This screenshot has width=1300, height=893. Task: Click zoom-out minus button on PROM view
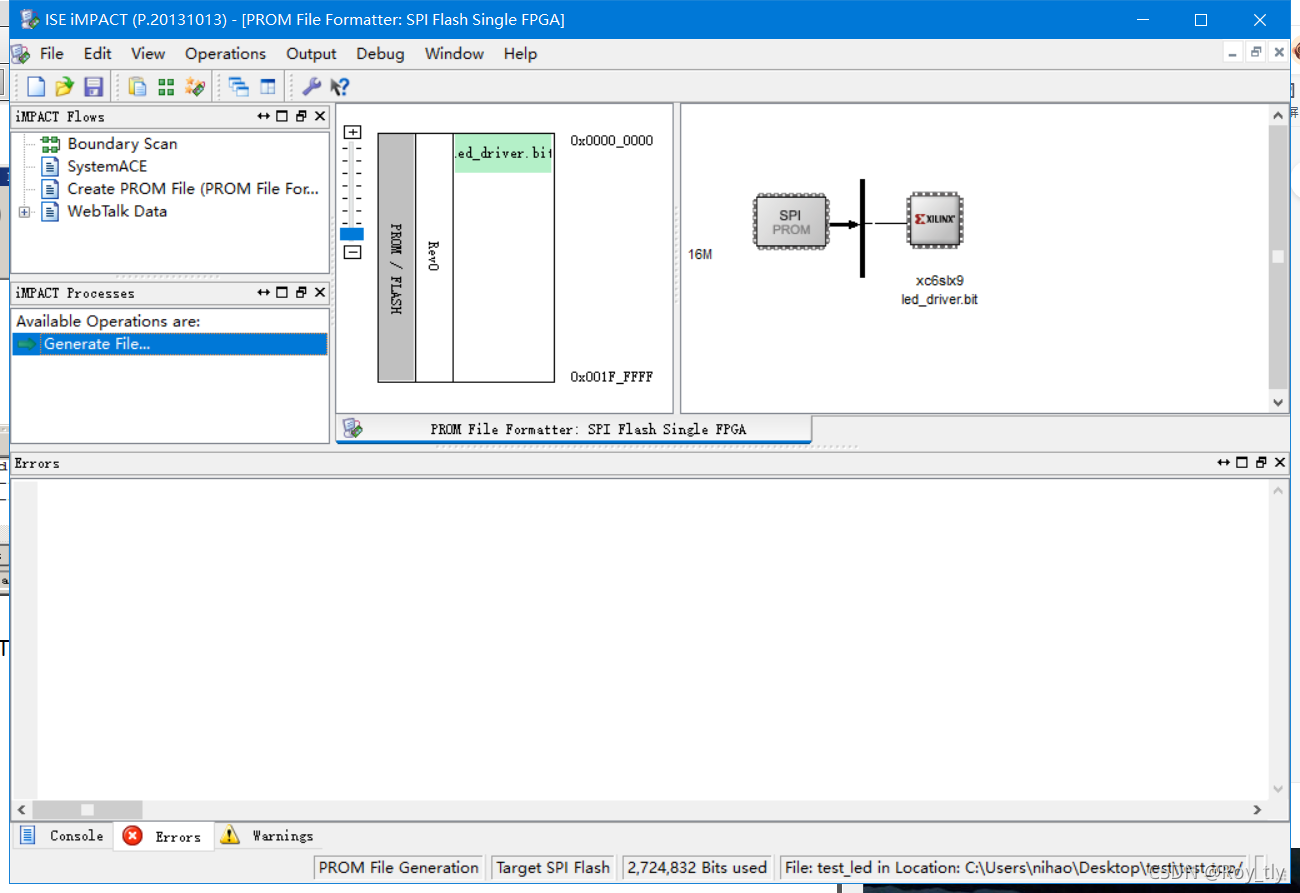coord(352,252)
